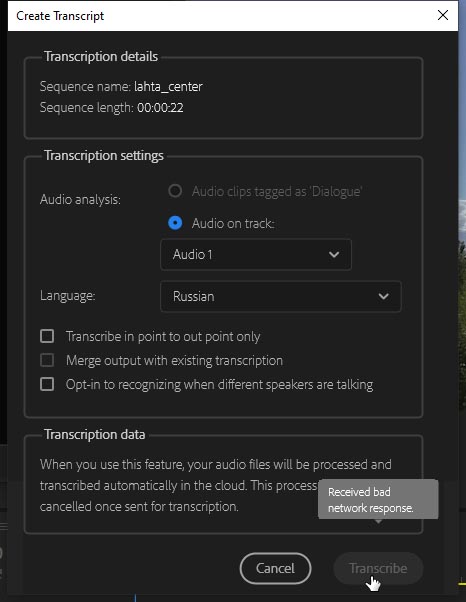This screenshot has height=602, width=466.
Task: Click the Transcription data cloud processing notice
Action: [216, 485]
